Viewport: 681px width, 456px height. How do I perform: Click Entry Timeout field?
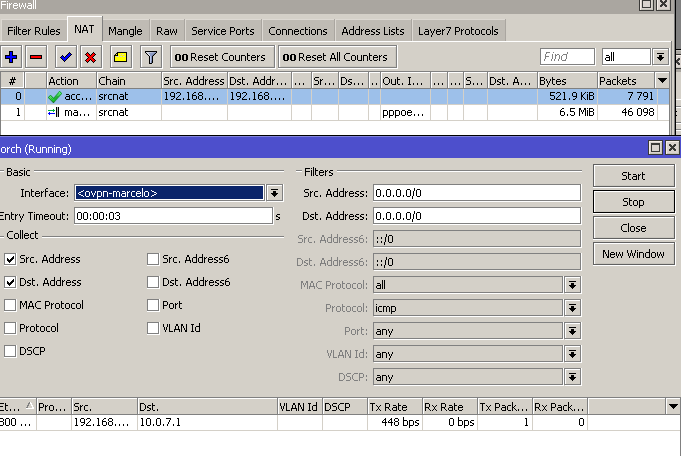(x=173, y=216)
